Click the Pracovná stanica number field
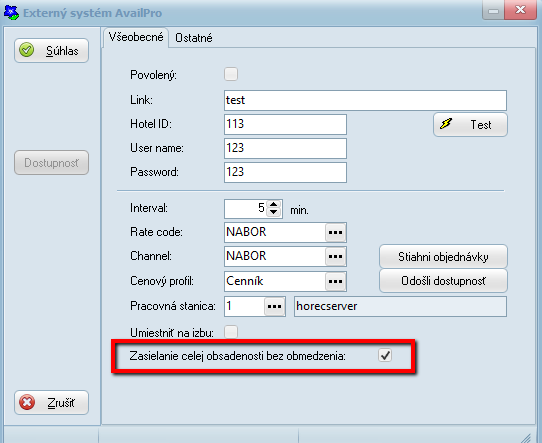 [244, 306]
